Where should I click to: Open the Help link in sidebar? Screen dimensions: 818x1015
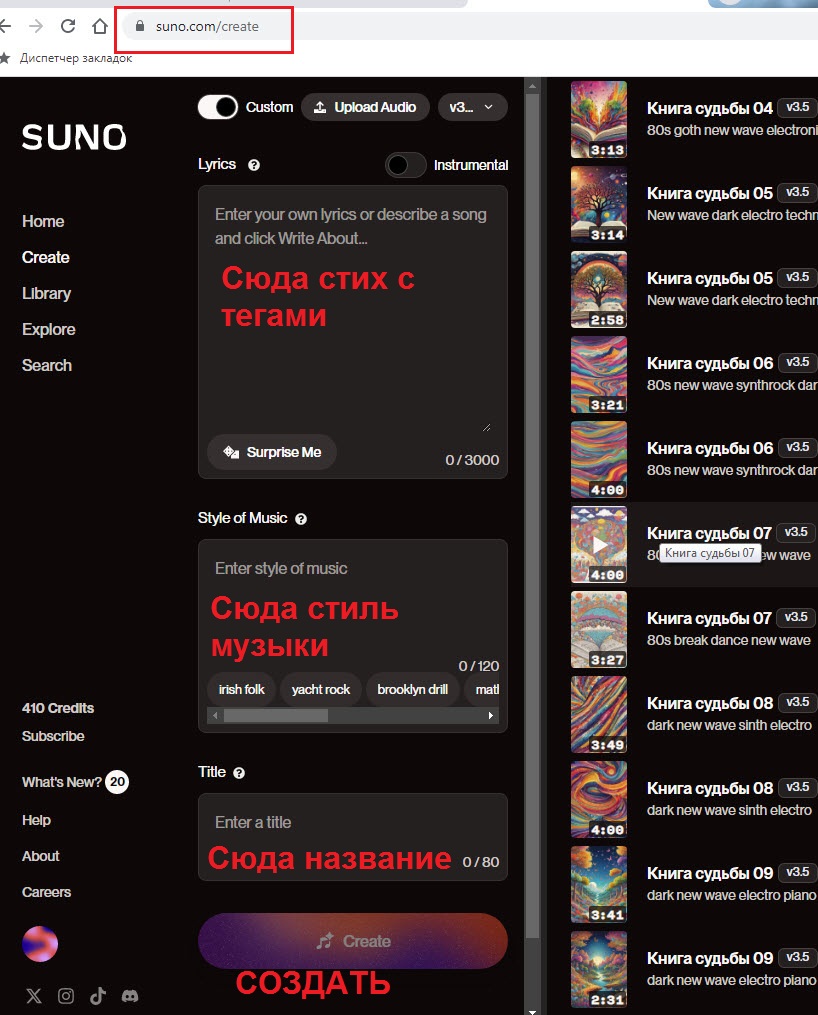36,820
